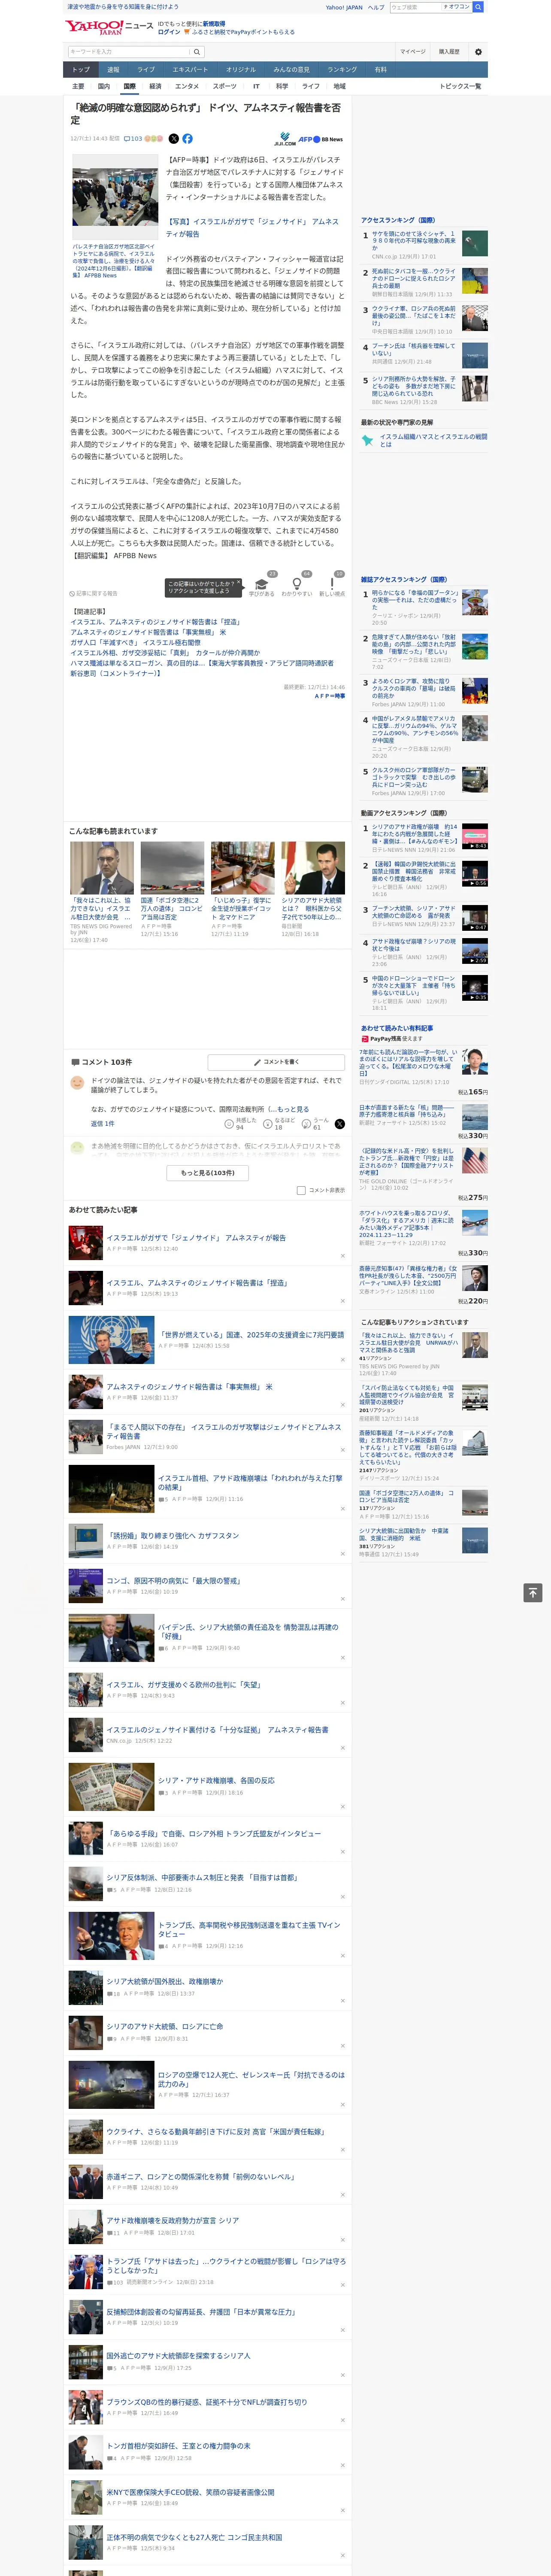
Task: Open the UN press conference article thumbnail
Action: [x=111, y=1341]
